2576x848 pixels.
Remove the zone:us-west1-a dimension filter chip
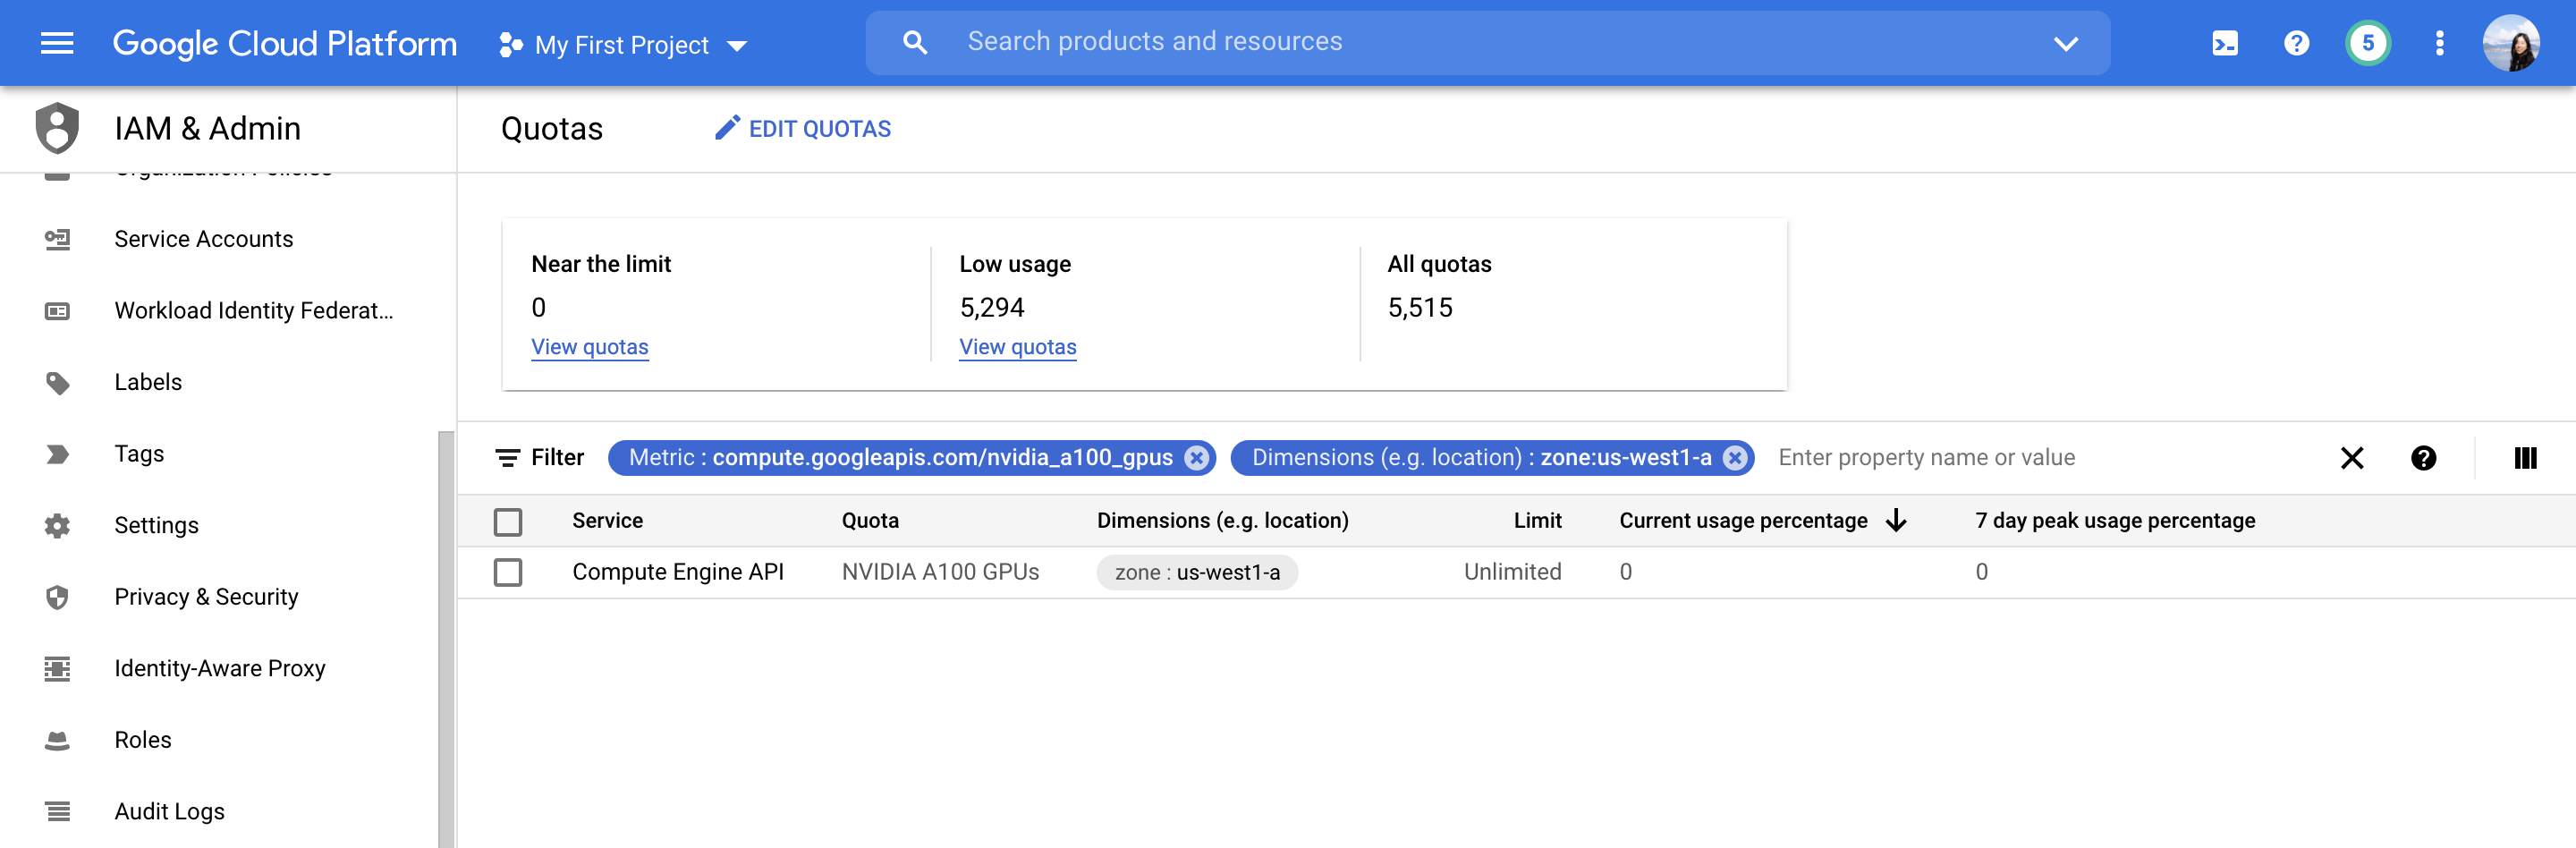click(1735, 458)
